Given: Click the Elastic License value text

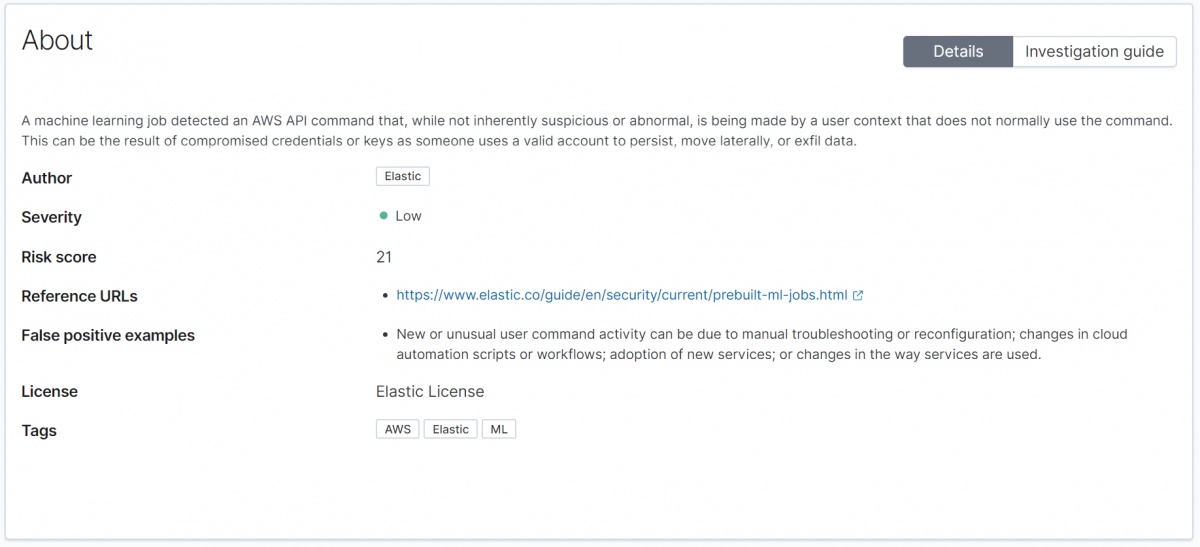Looking at the screenshot, I should click(430, 391).
